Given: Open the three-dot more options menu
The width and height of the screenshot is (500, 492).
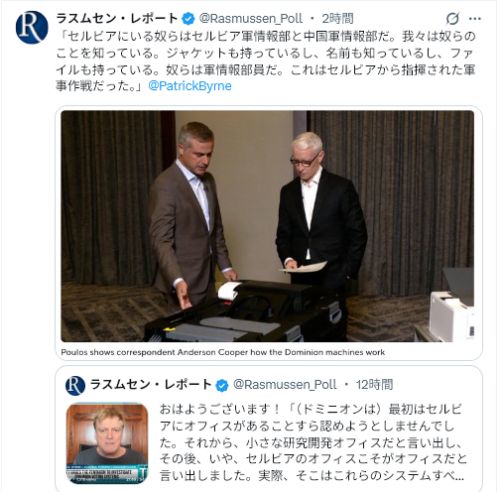Looking at the screenshot, I should 475,19.
